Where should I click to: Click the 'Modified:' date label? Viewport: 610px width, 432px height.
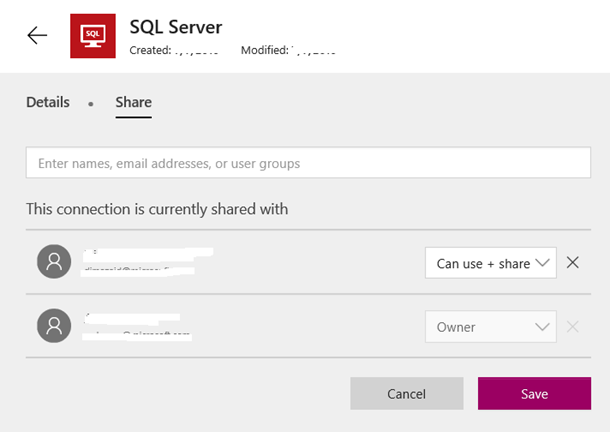[265, 50]
